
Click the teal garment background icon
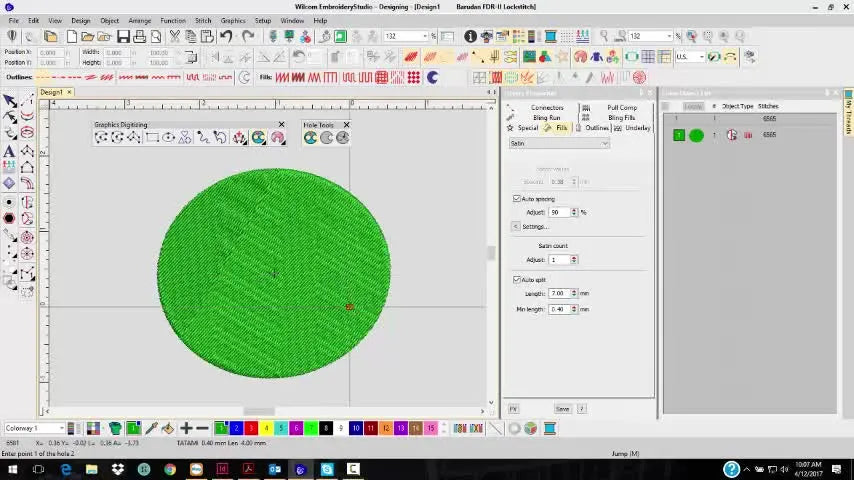point(115,429)
